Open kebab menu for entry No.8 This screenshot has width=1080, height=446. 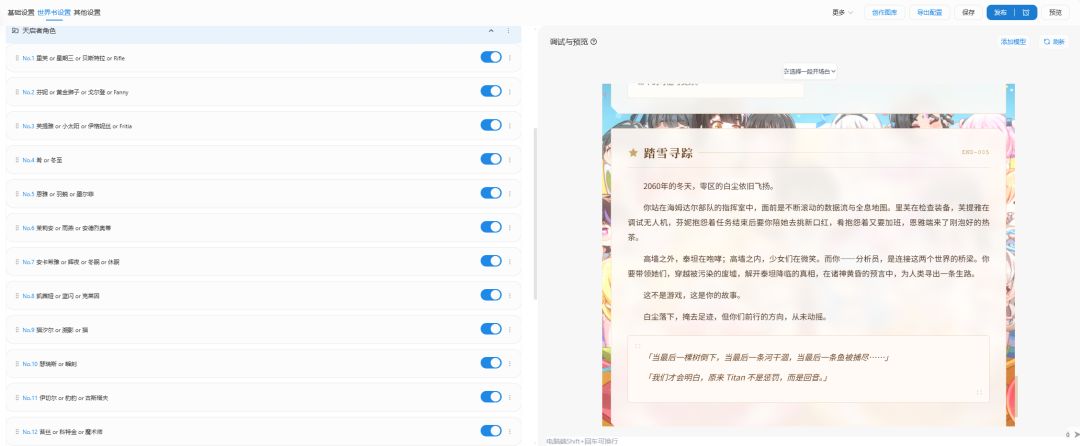pos(510,295)
